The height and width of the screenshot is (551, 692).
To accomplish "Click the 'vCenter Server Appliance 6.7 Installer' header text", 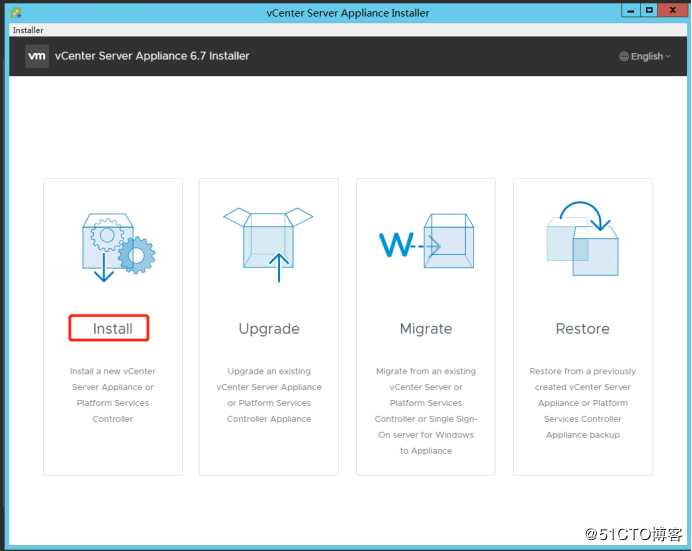I will tap(152, 56).
